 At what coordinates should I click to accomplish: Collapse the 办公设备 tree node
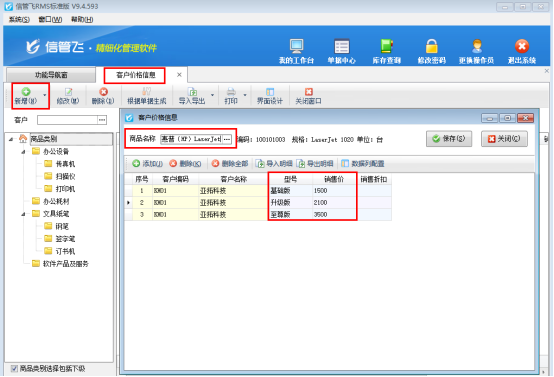click(x=23, y=152)
